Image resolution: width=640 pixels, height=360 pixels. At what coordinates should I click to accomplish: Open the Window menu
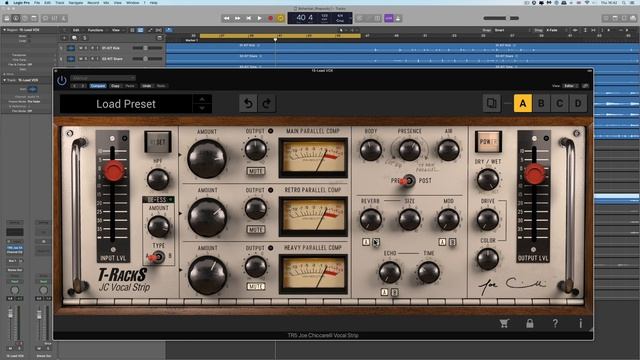click(x=133, y=2)
